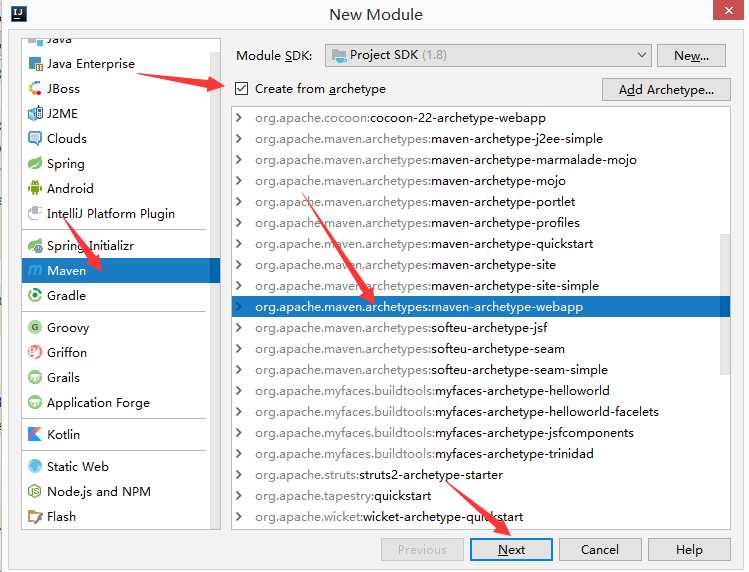Screen dimensions: 749x572
Task: Expand maven-archetype-marmalade-mojo node
Action: pos(239,160)
